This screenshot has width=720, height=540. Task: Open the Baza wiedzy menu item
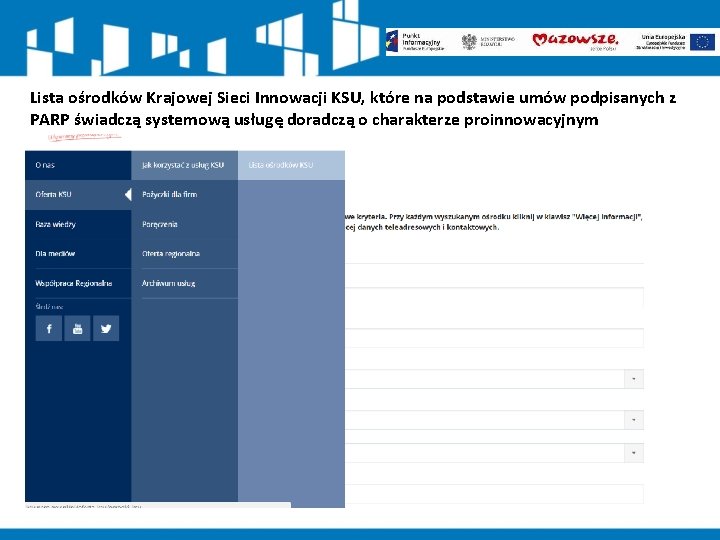pos(78,225)
